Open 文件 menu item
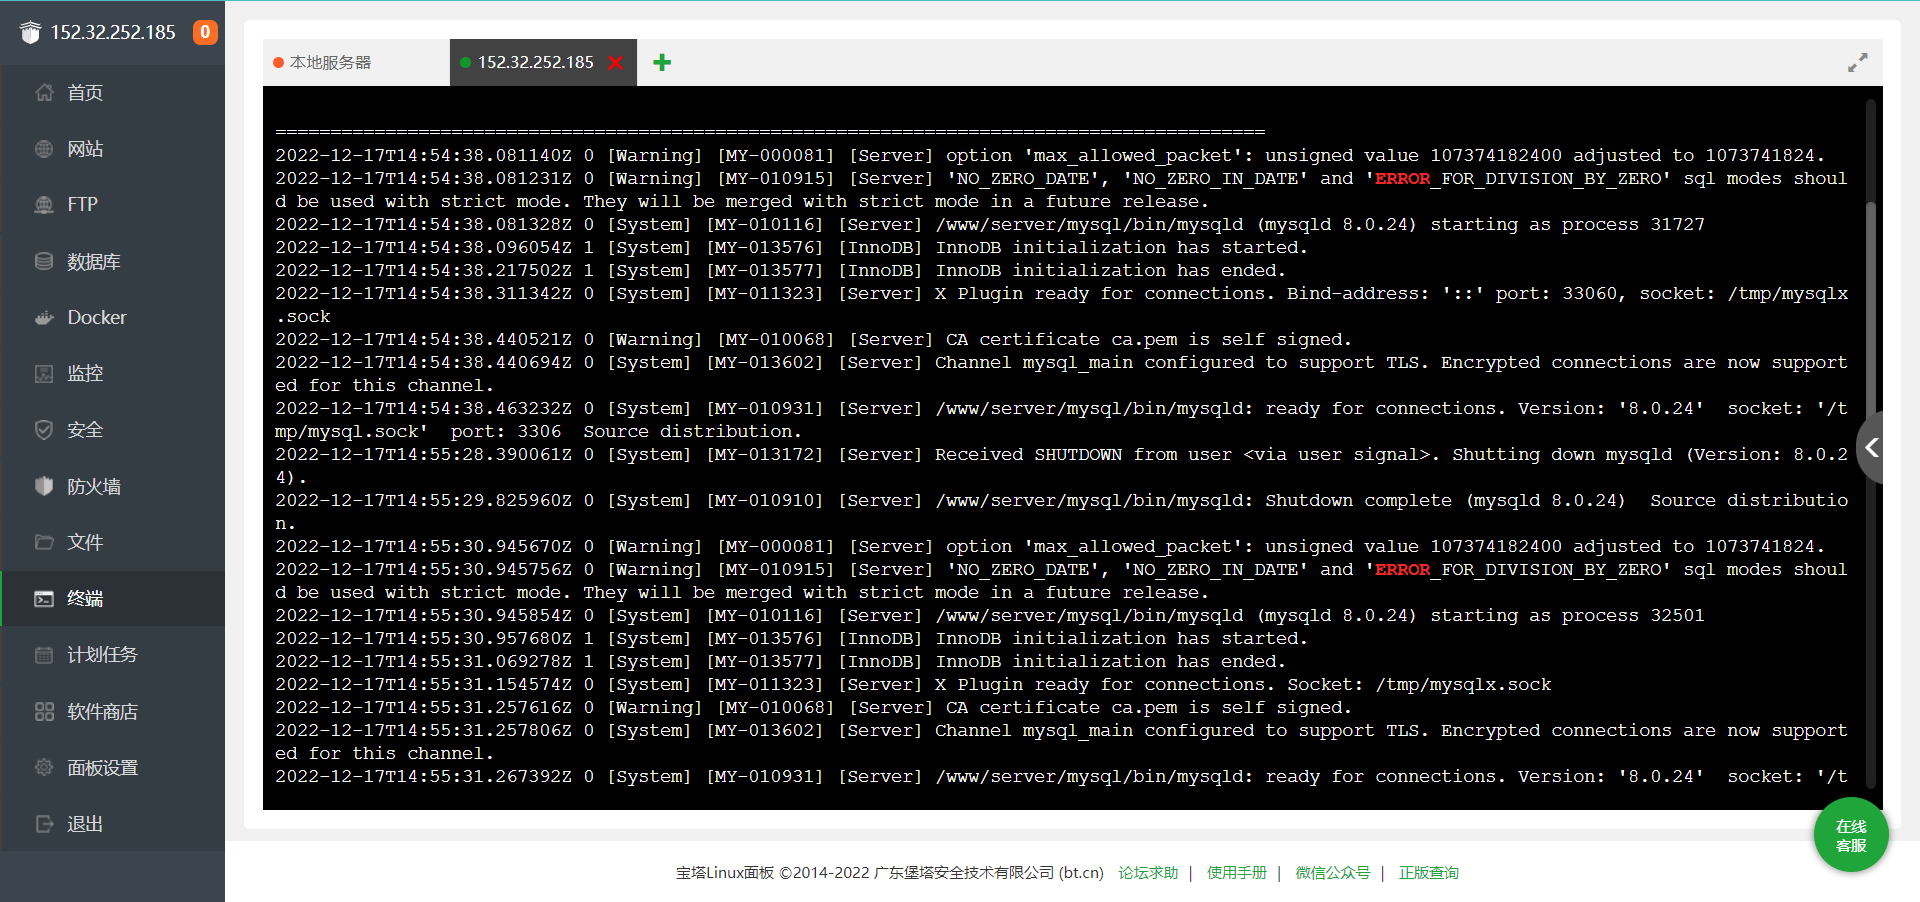 coord(112,542)
